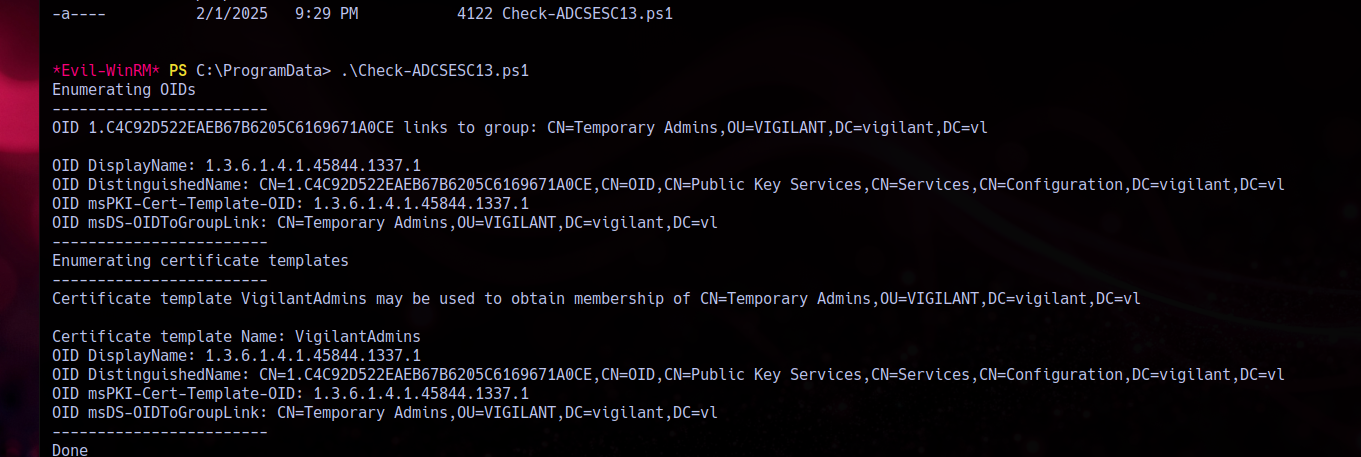The image size is (1361, 457).
Task: Click the 'may be used to obtain membership' line
Action: 596,299
